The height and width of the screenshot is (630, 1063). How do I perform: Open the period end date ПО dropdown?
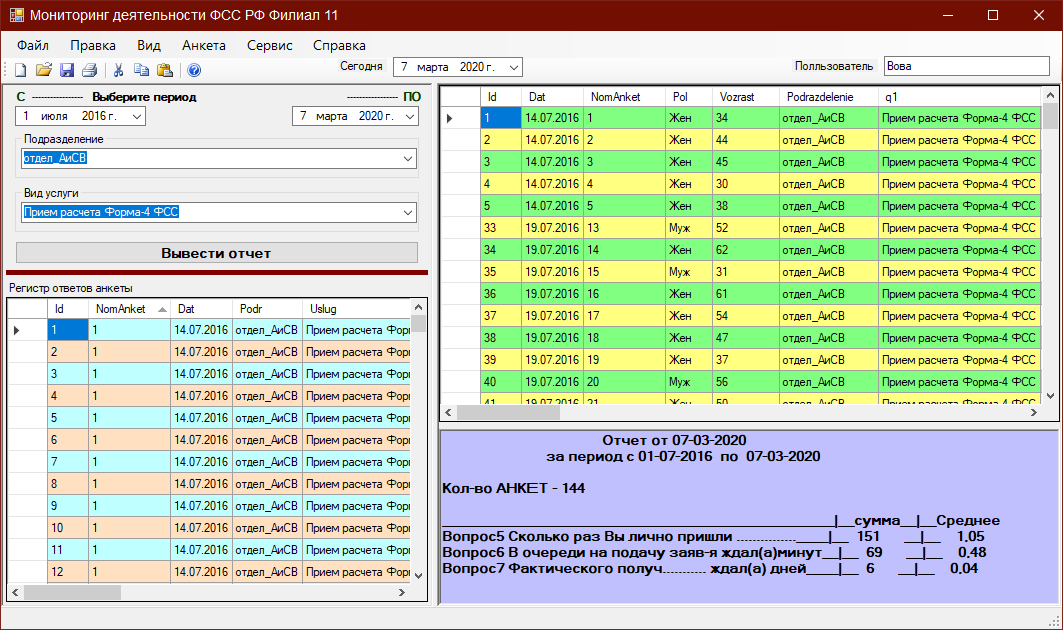[x=410, y=116]
